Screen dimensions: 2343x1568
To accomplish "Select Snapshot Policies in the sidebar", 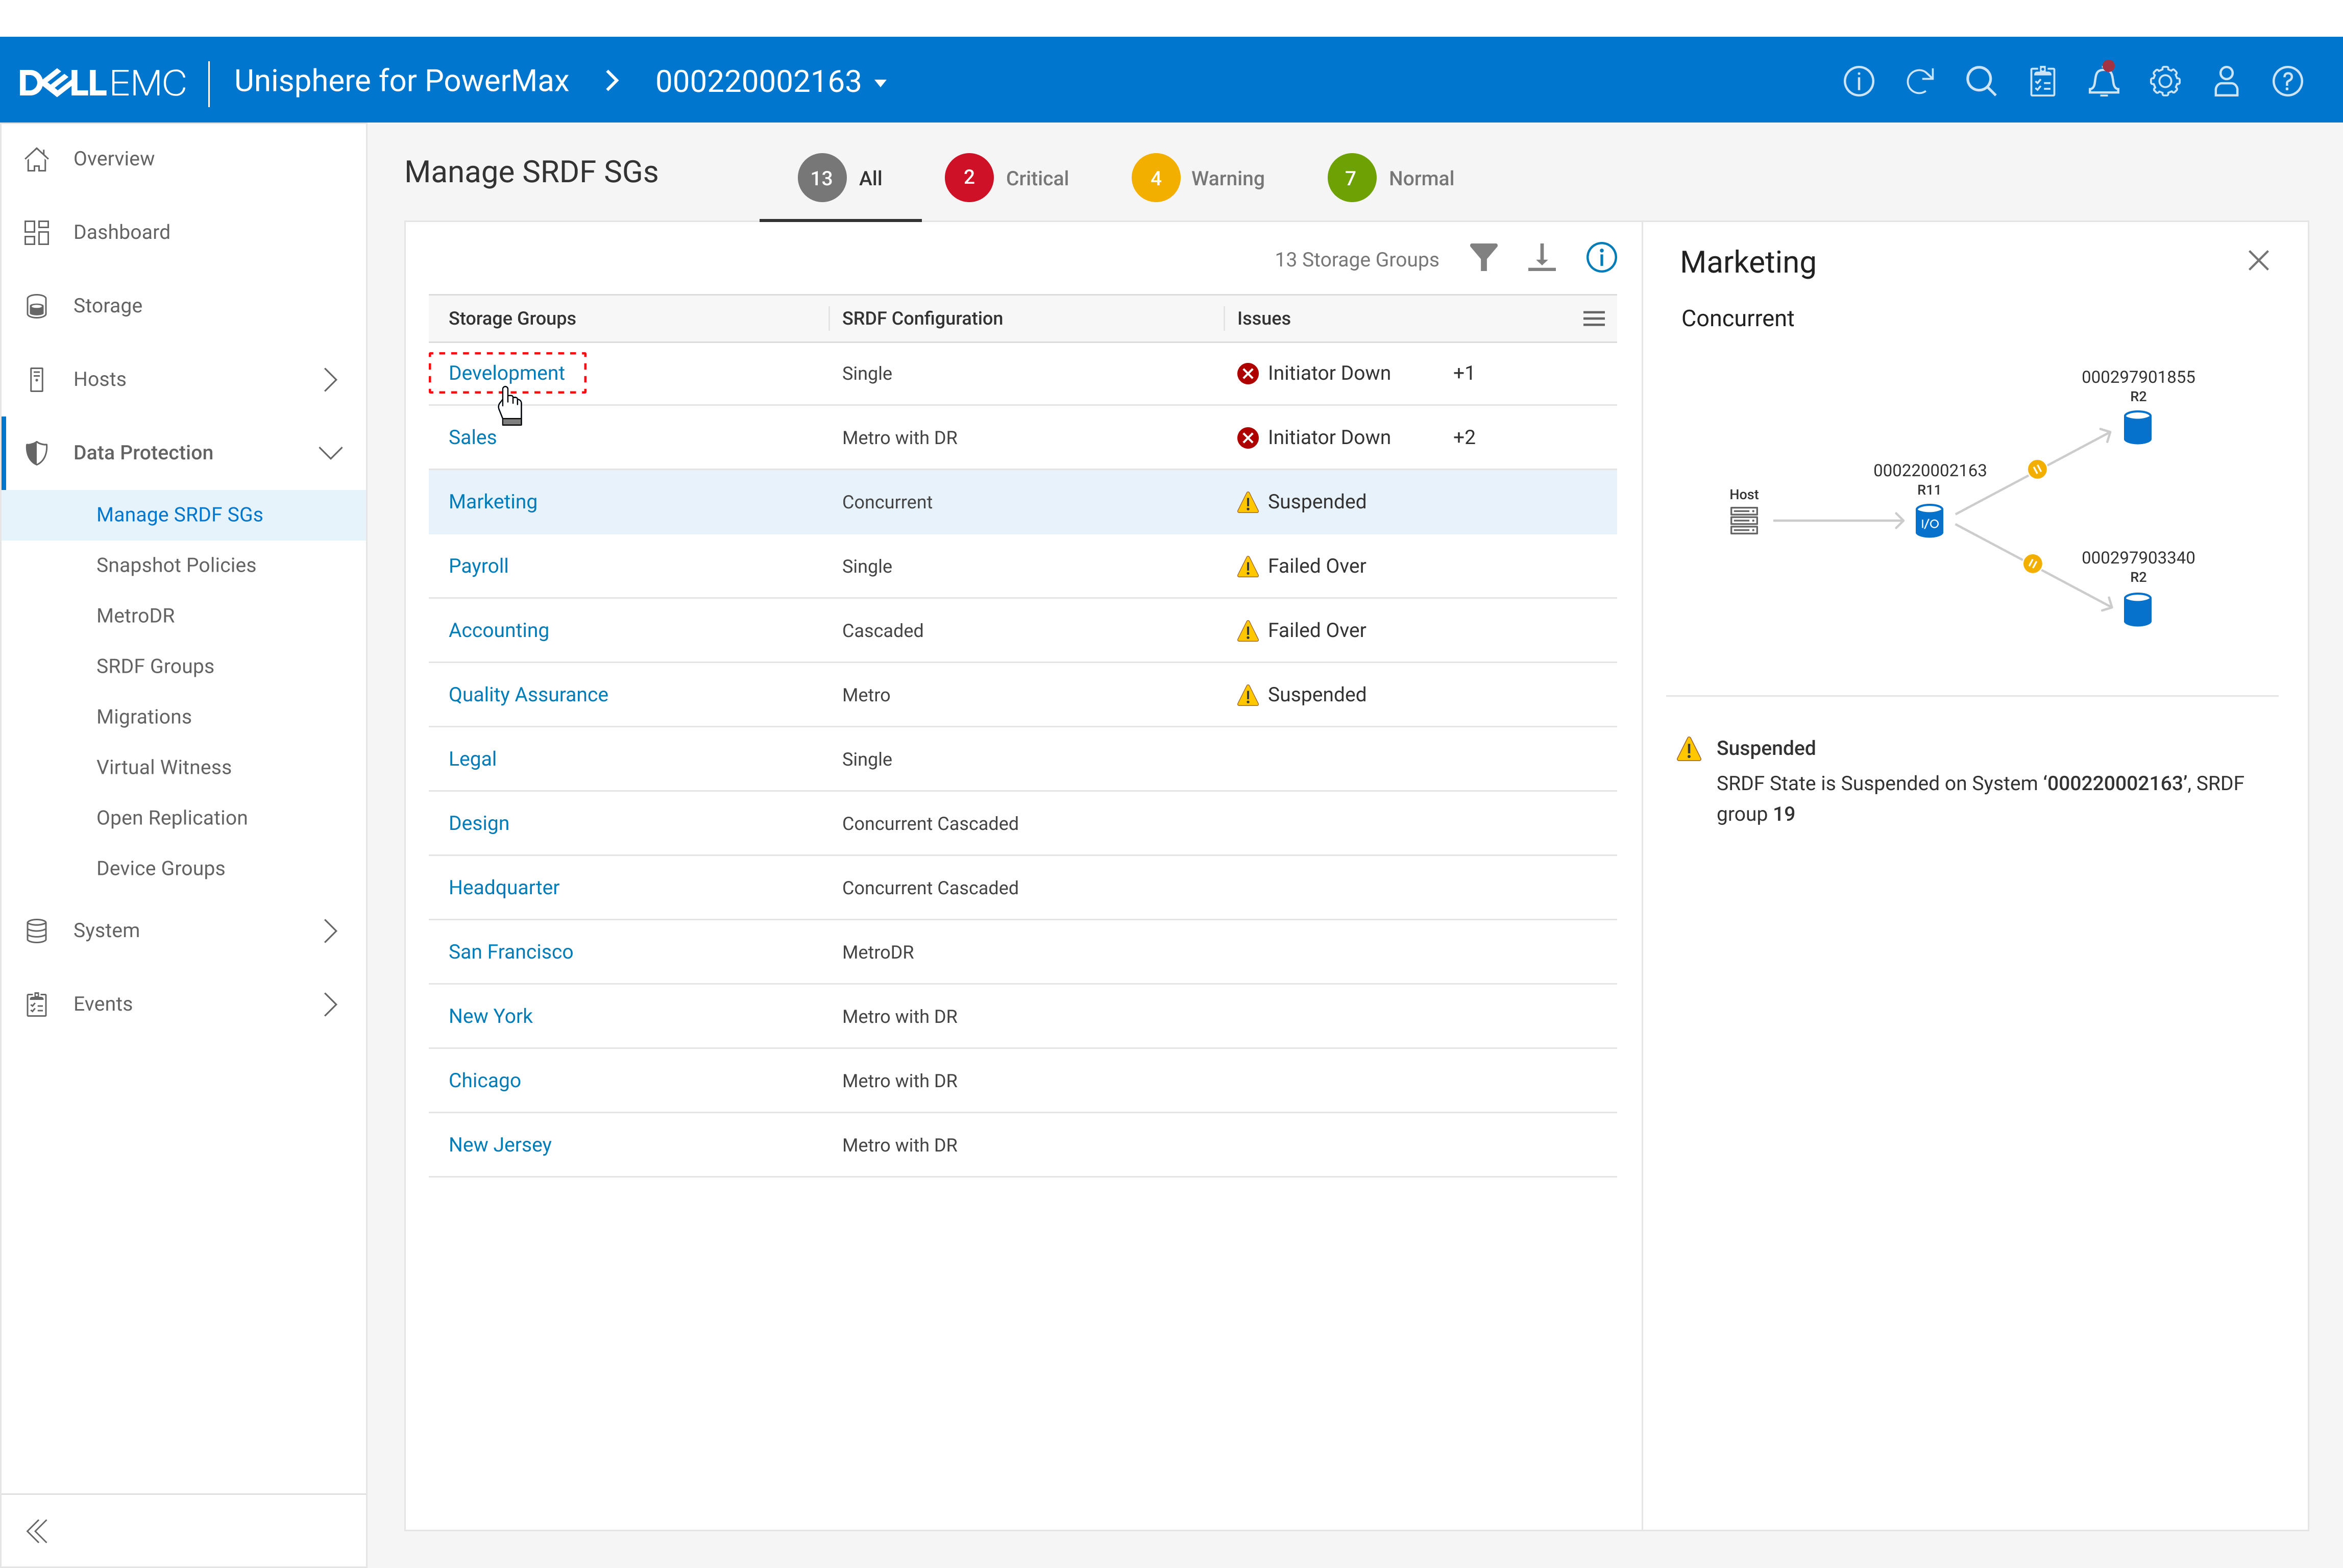I will [x=176, y=565].
